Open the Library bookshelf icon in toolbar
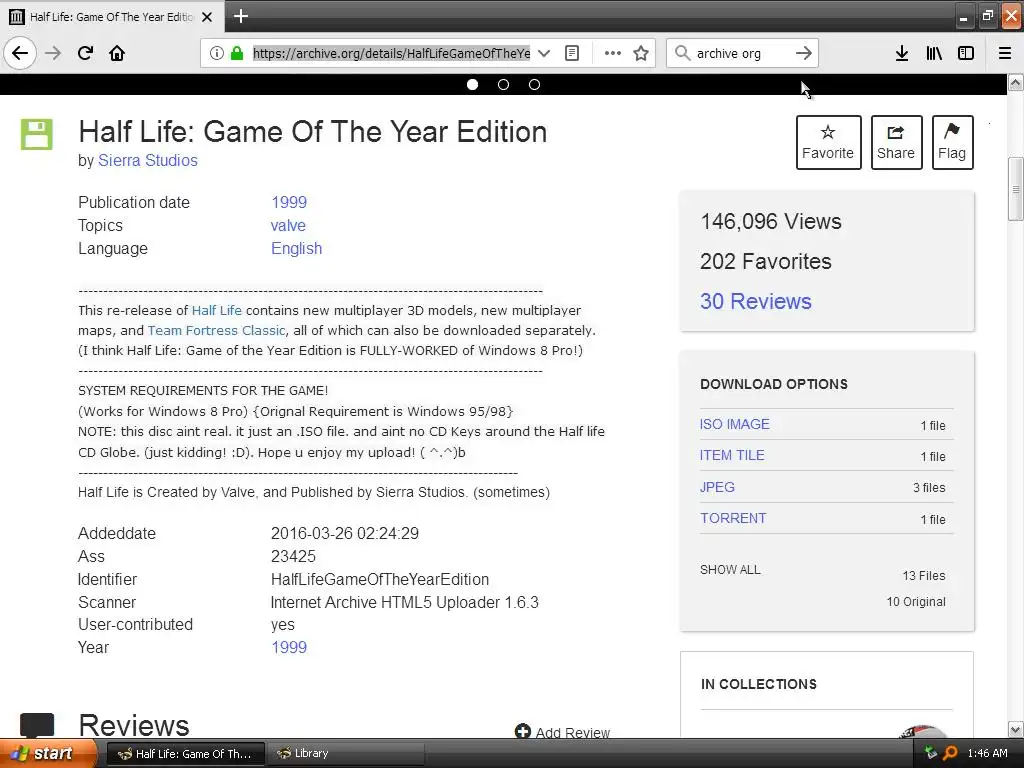This screenshot has height=768, width=1024. 934,53
